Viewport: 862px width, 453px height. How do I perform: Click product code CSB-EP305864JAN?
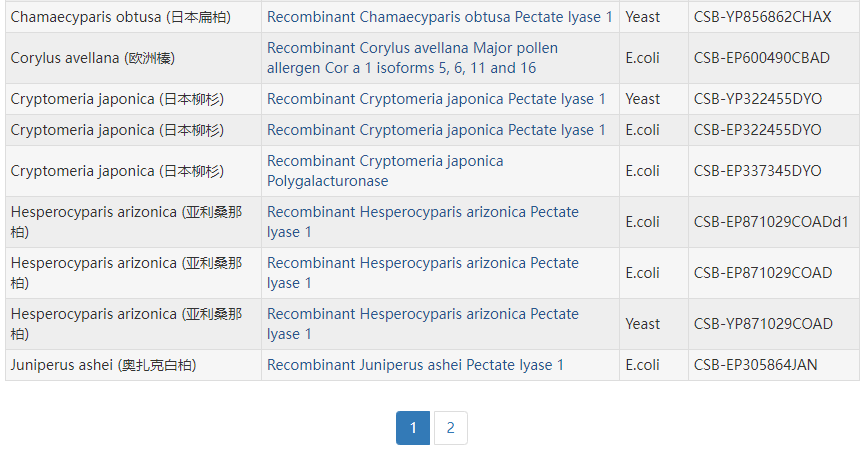(755, 365)
